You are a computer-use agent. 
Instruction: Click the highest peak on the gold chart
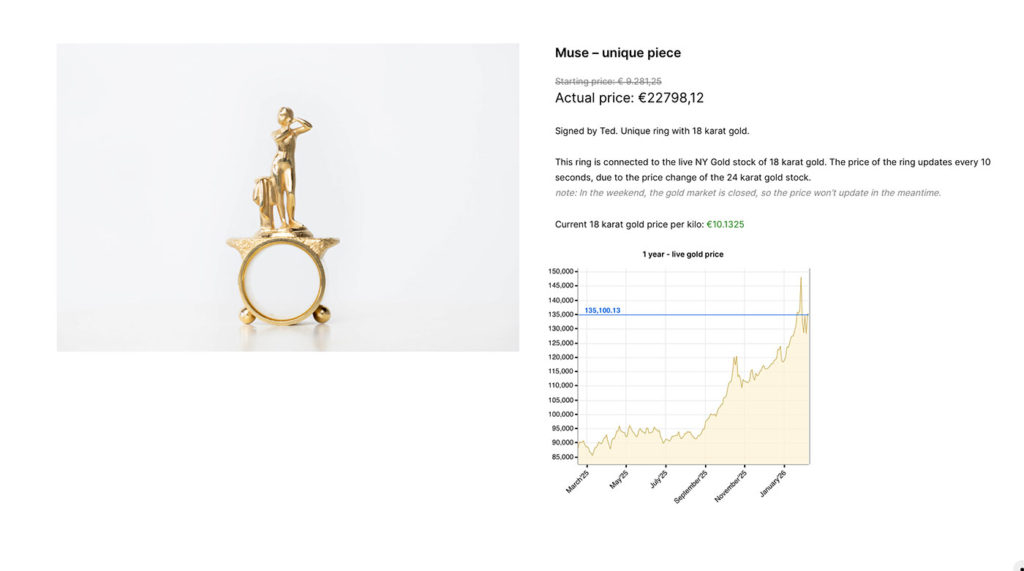[800, 277]
